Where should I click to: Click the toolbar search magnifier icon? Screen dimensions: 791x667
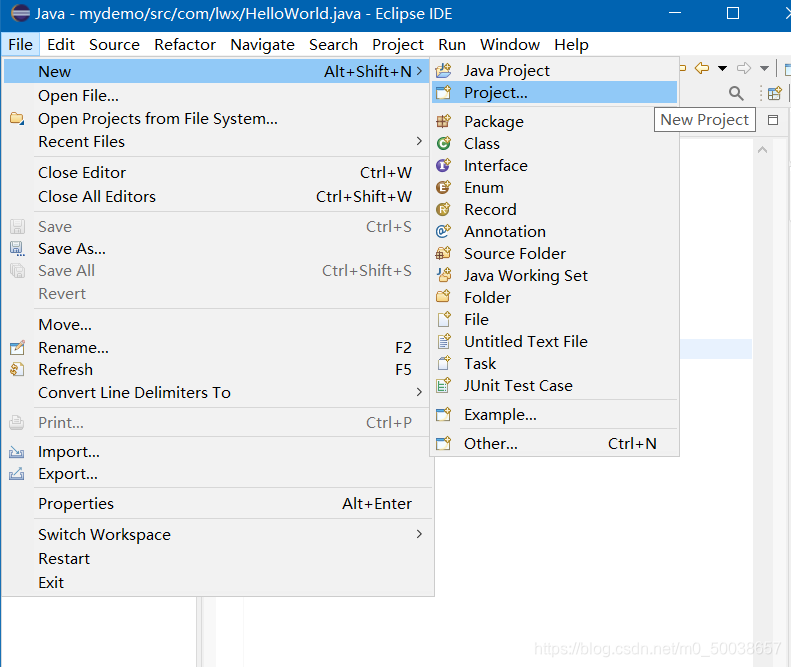point(736,93)
